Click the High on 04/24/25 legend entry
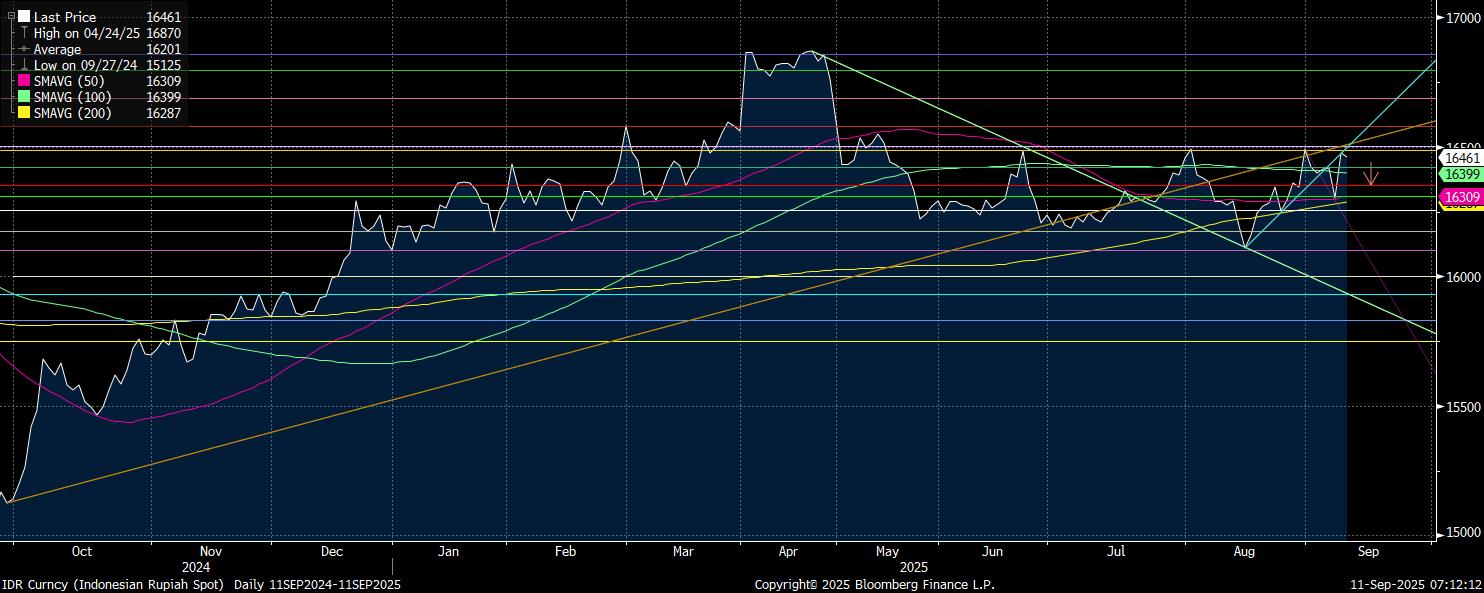The width and height of the screenshot is (1484, 593). (92, 33)
